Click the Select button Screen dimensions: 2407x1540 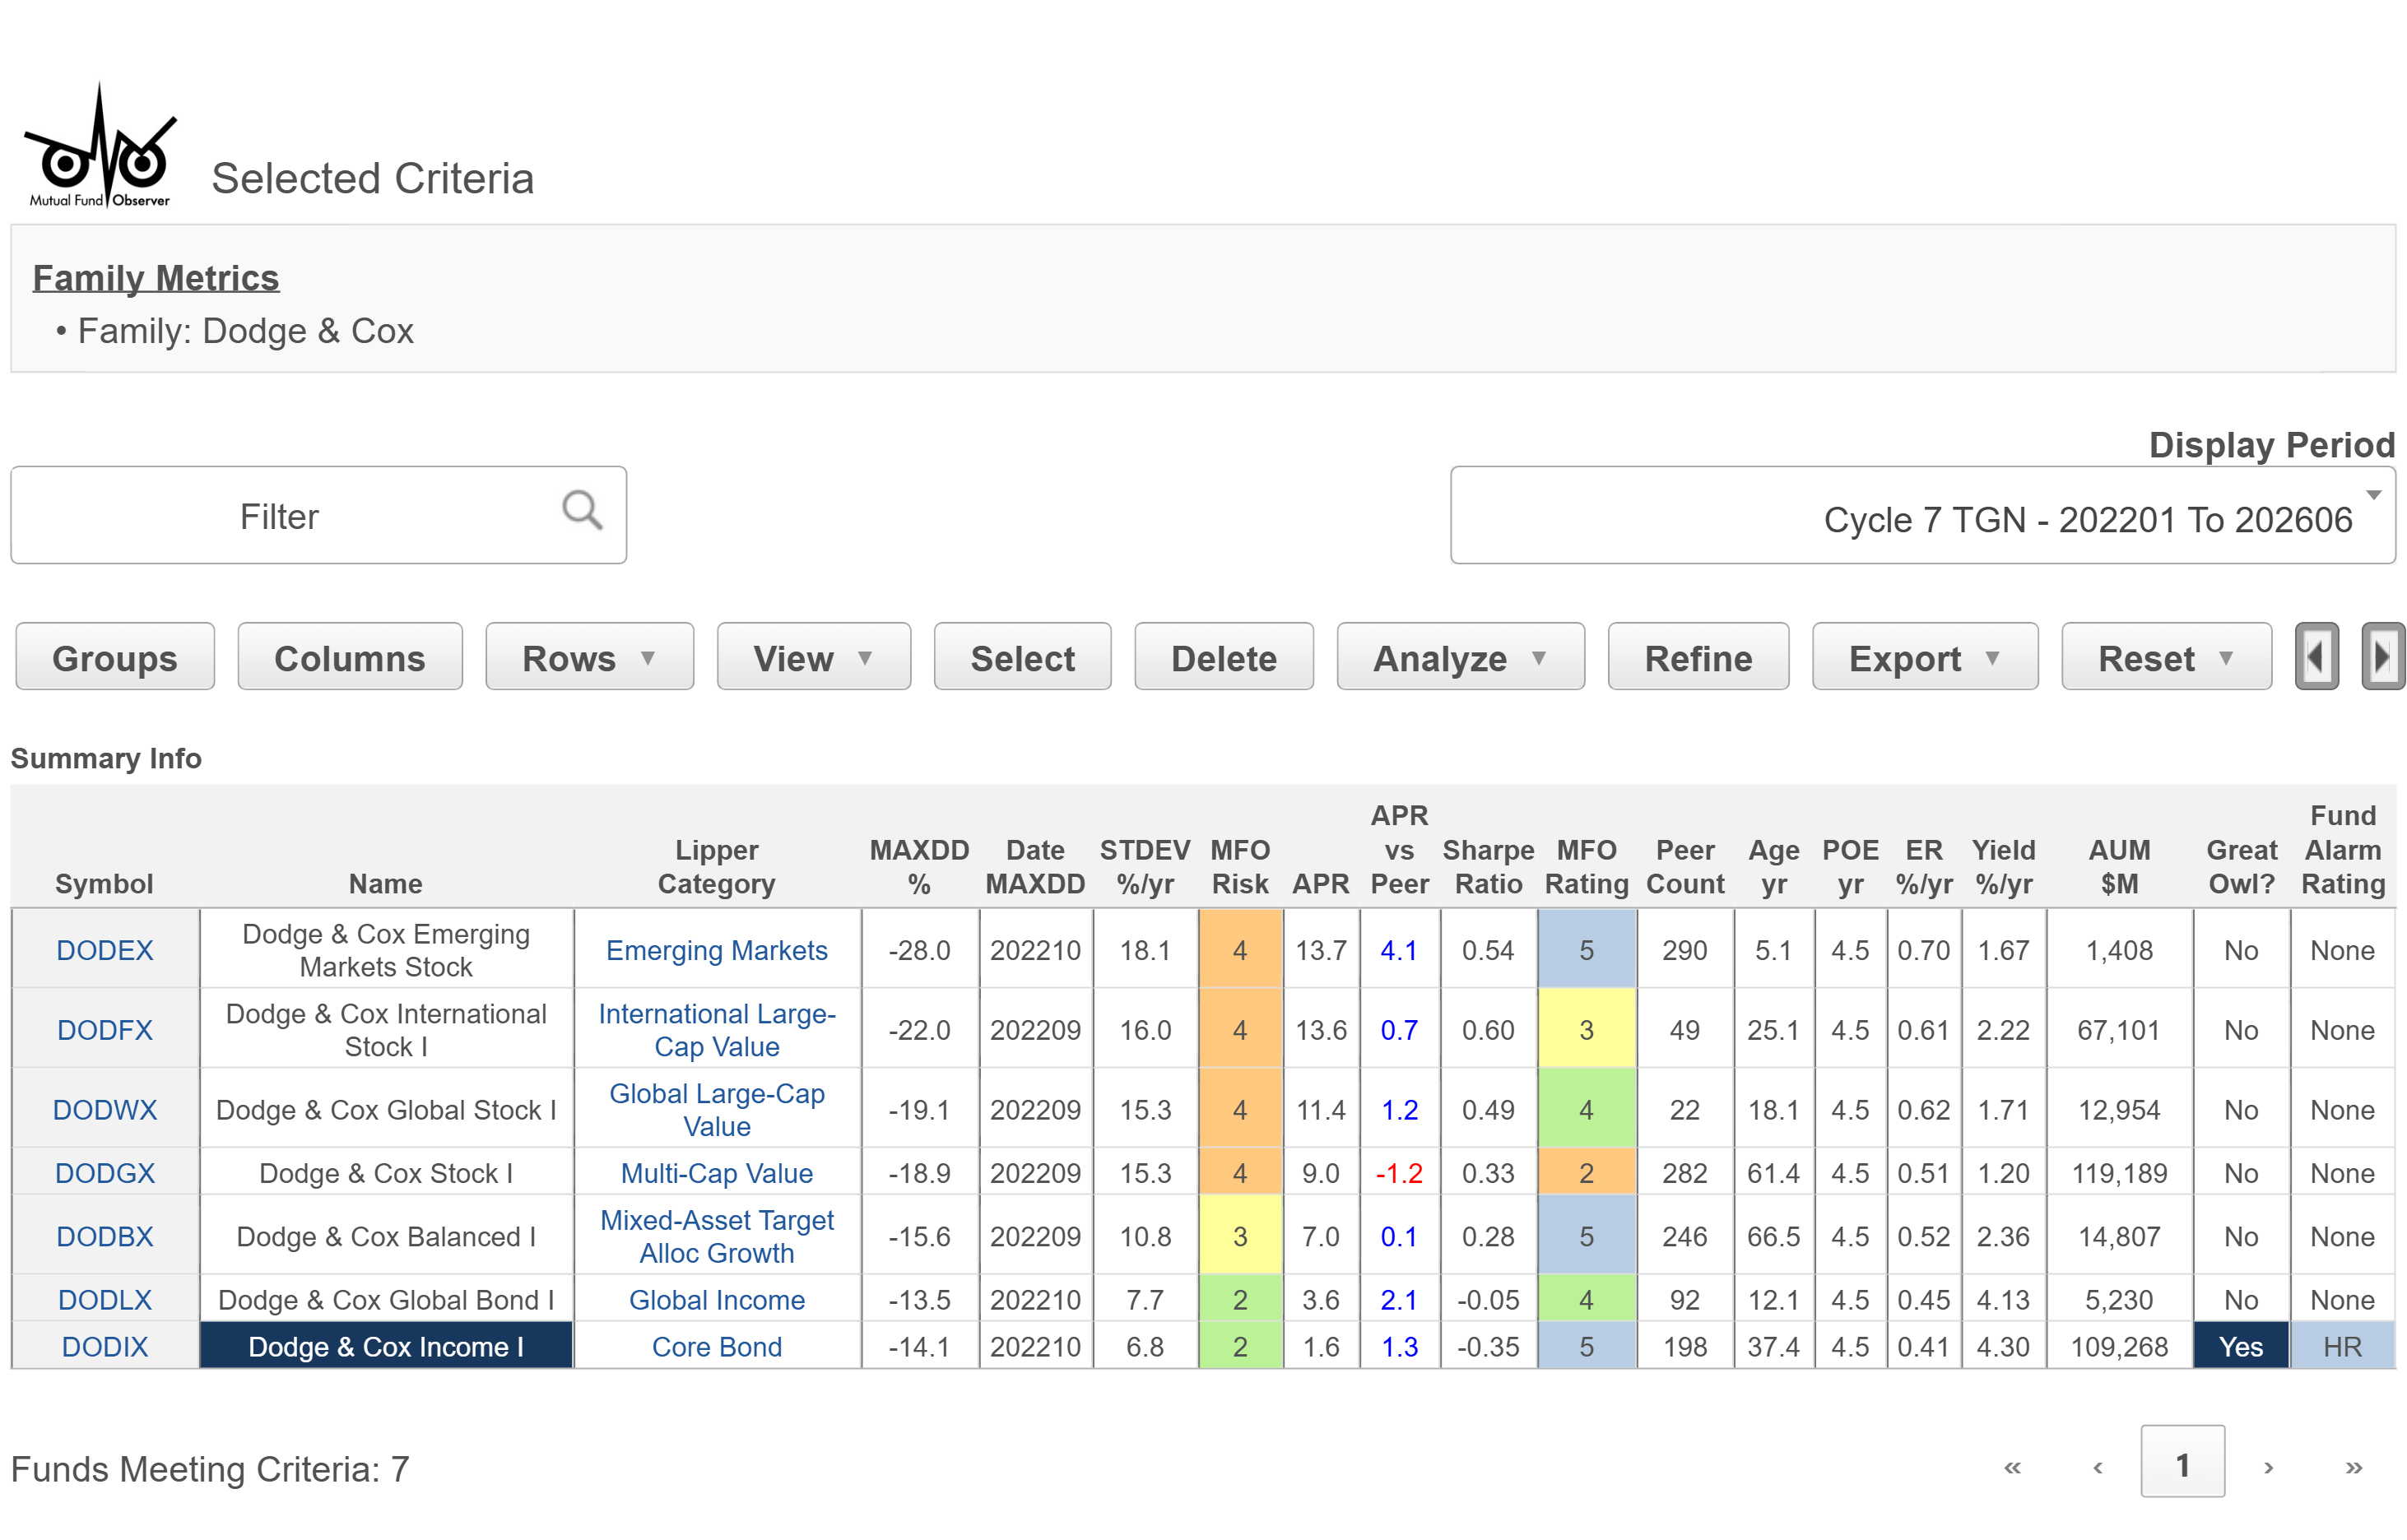point(1022,657)
